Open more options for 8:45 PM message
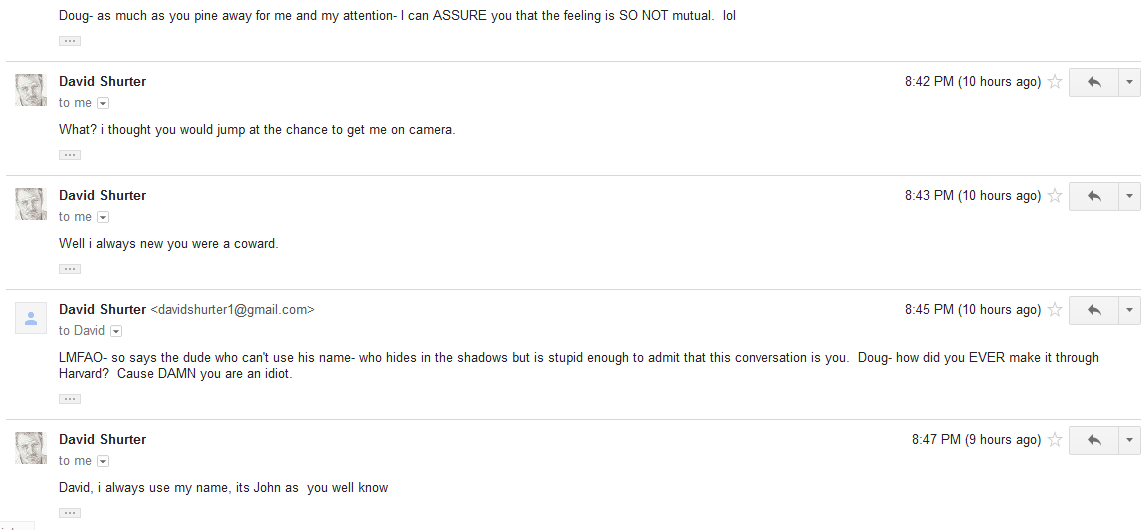 point(1130,310)
